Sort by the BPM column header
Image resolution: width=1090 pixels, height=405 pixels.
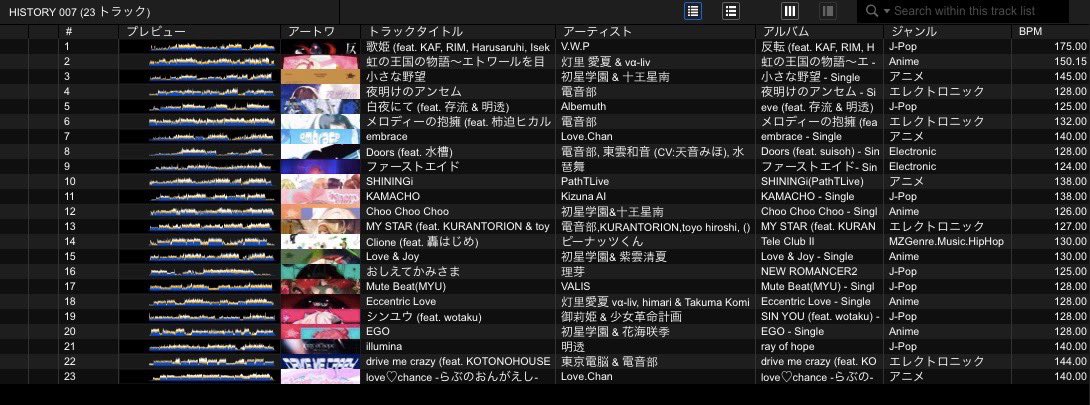point(1030,31)
